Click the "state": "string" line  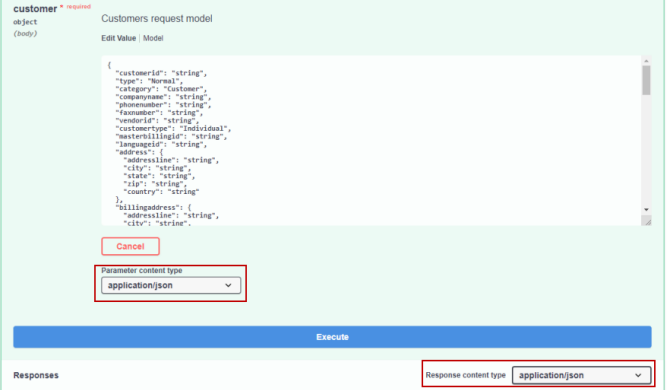159,176
